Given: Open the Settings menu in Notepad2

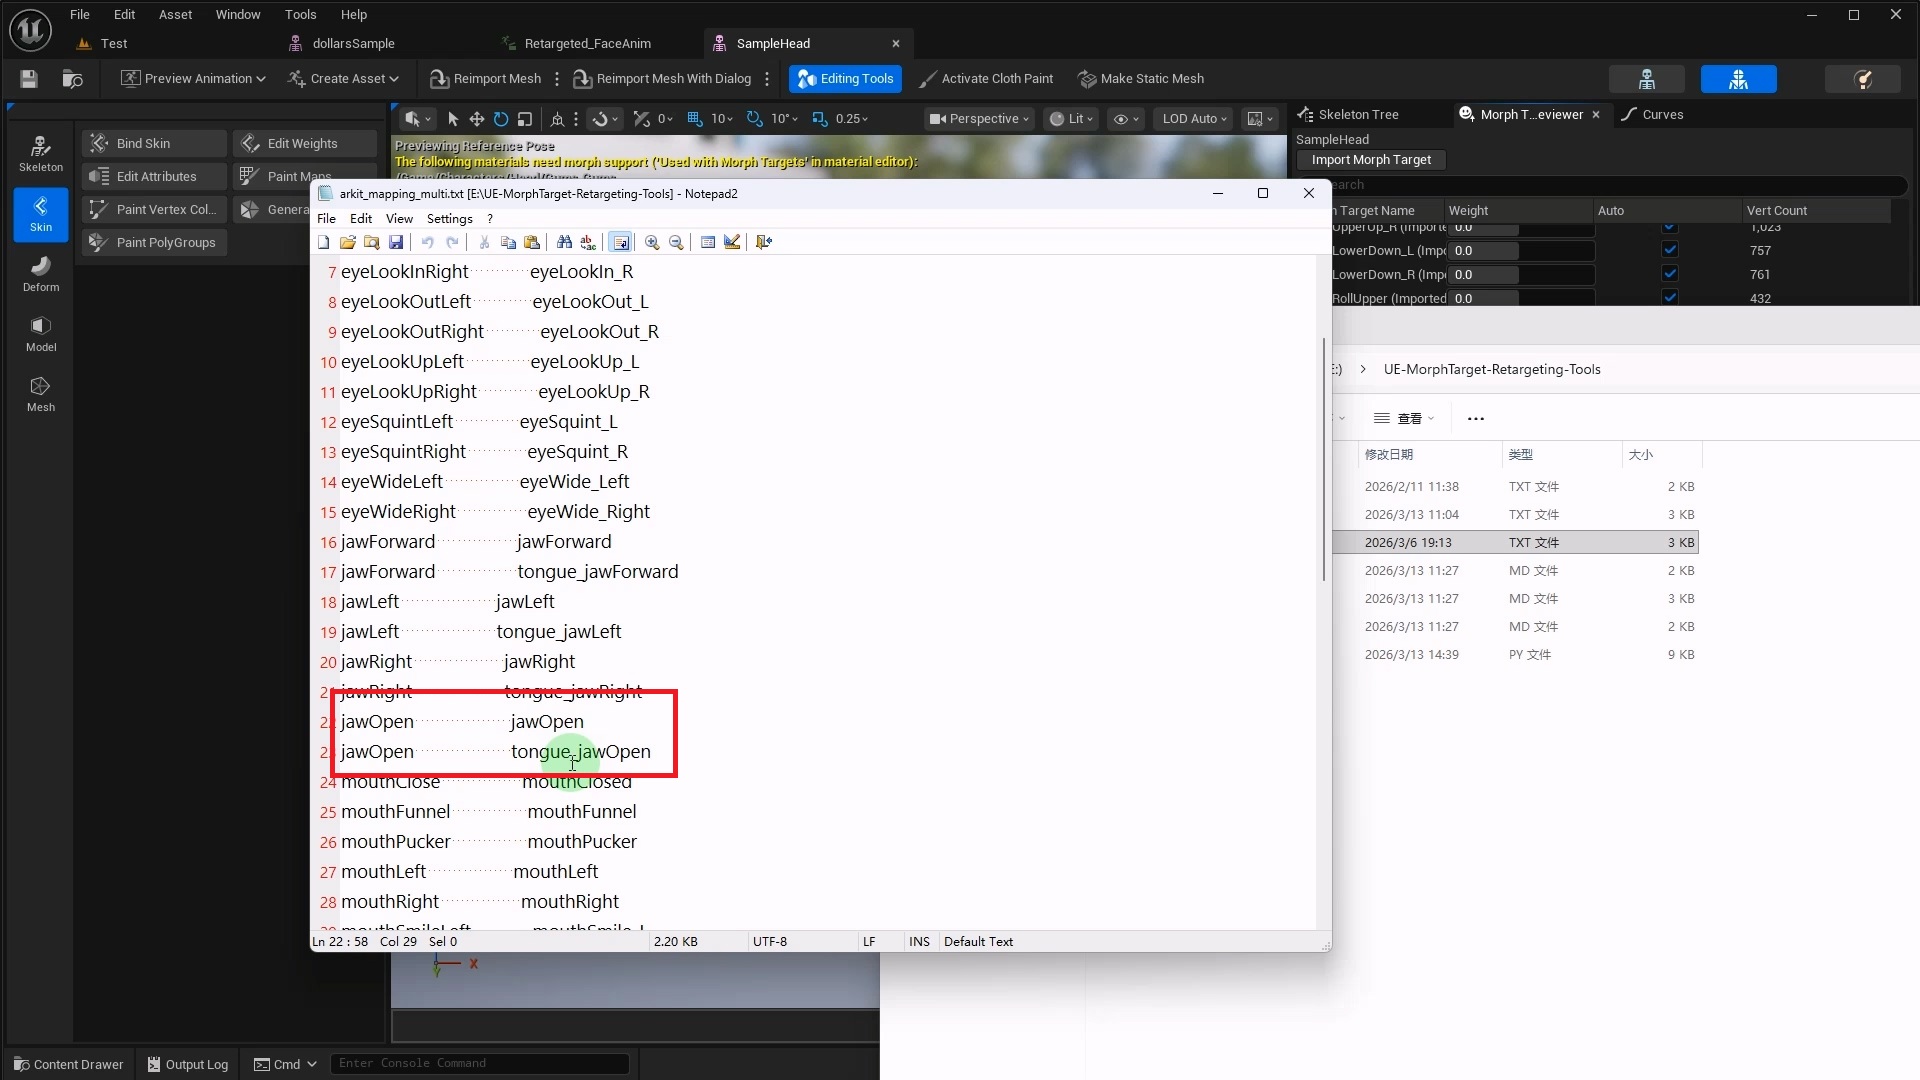Looking at the screenshot, I should pos(449,218).
